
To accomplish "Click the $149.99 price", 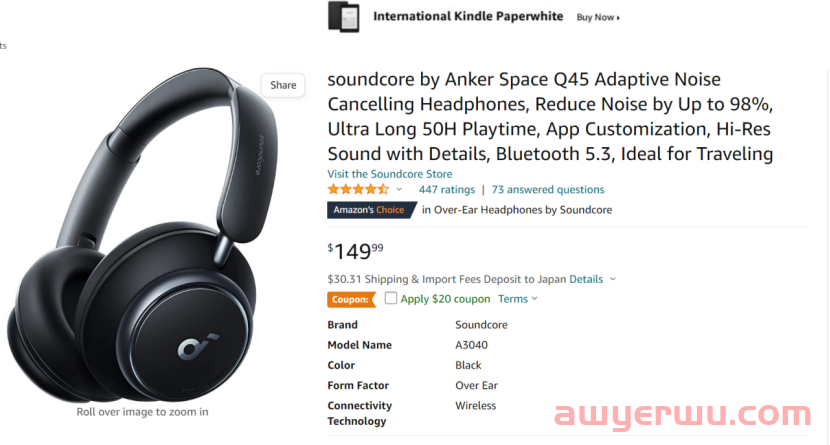I will [x=355, y=251].
